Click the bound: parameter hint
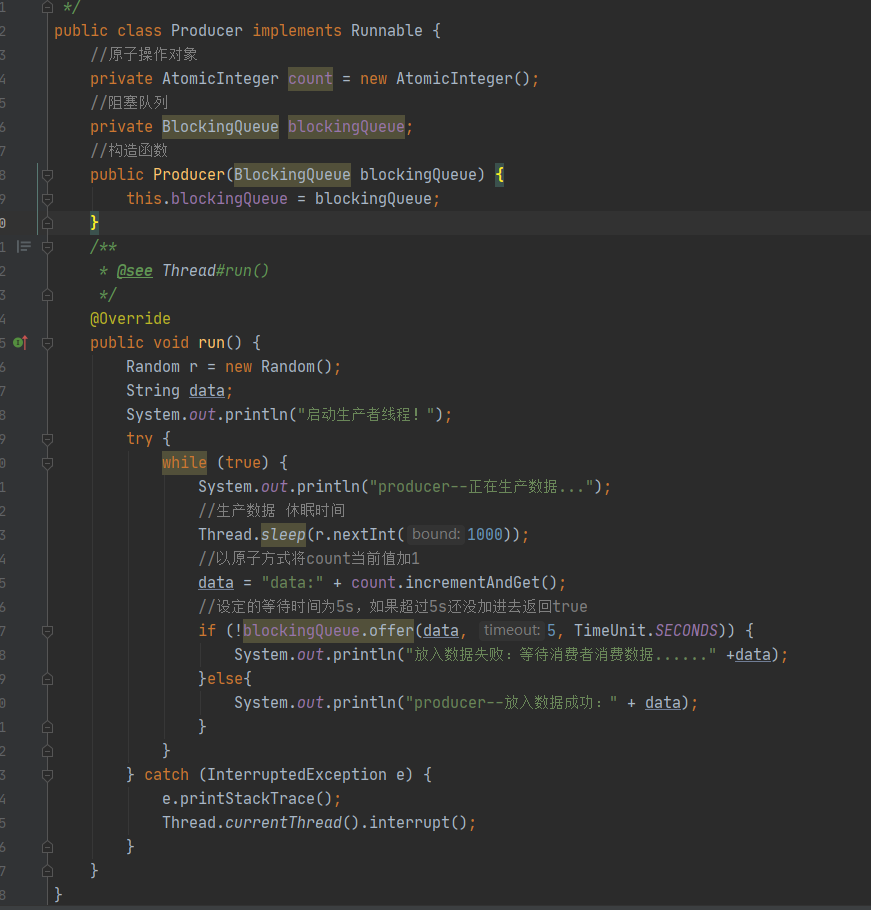This screenshot has height=910, width=871. pyautogui.click(x=435, y=534)
